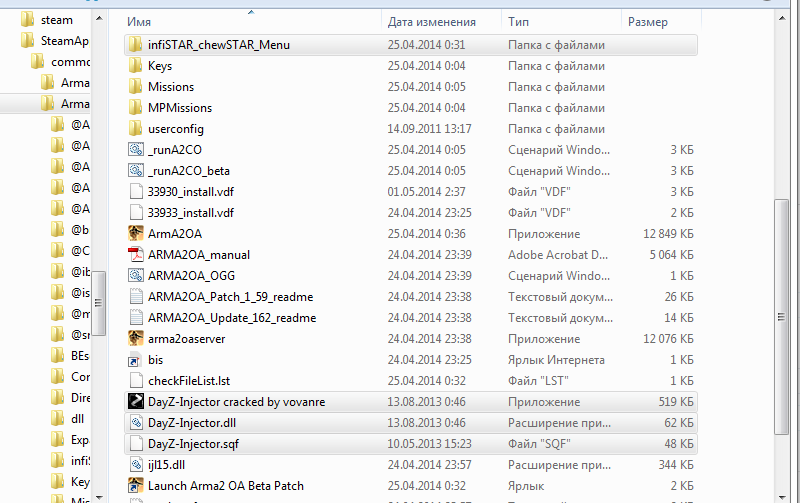
Task: Open the infiSTAR_chewSTAR_Menu folder icon
Action: click(x=136, y=45)
